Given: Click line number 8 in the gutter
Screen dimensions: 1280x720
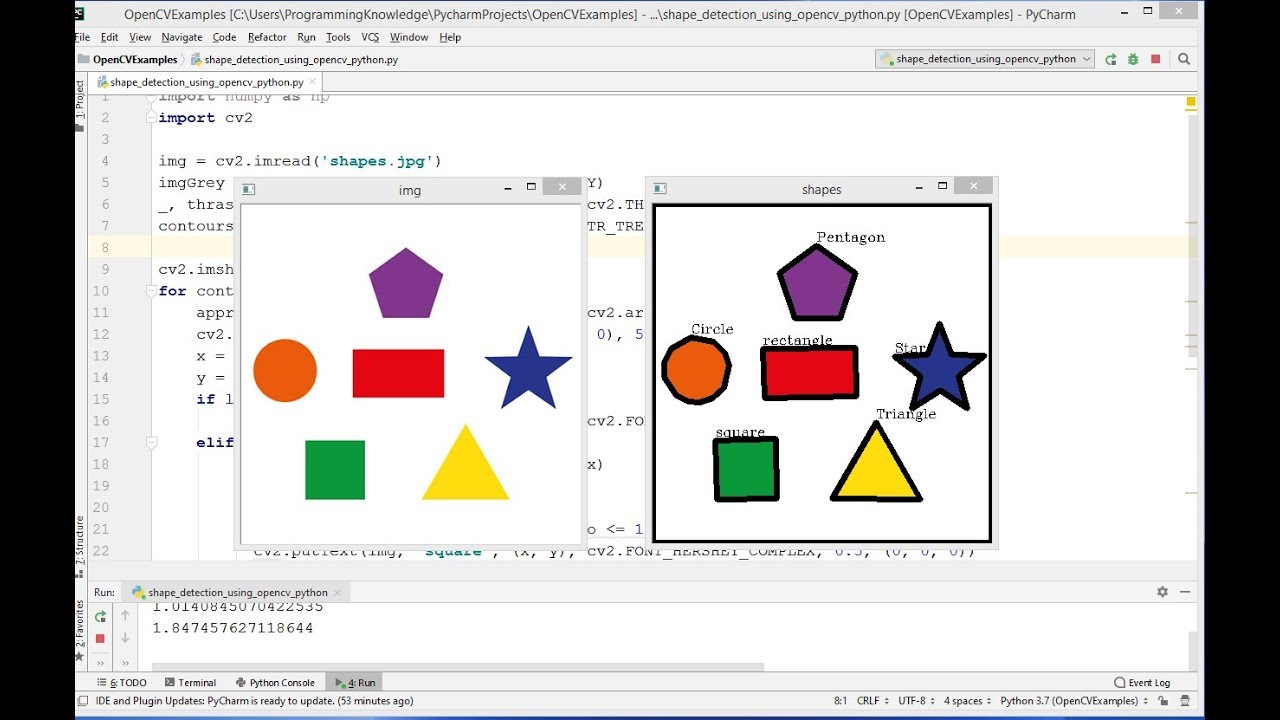Looking at the screenshot, I should (x=105, y=247).
